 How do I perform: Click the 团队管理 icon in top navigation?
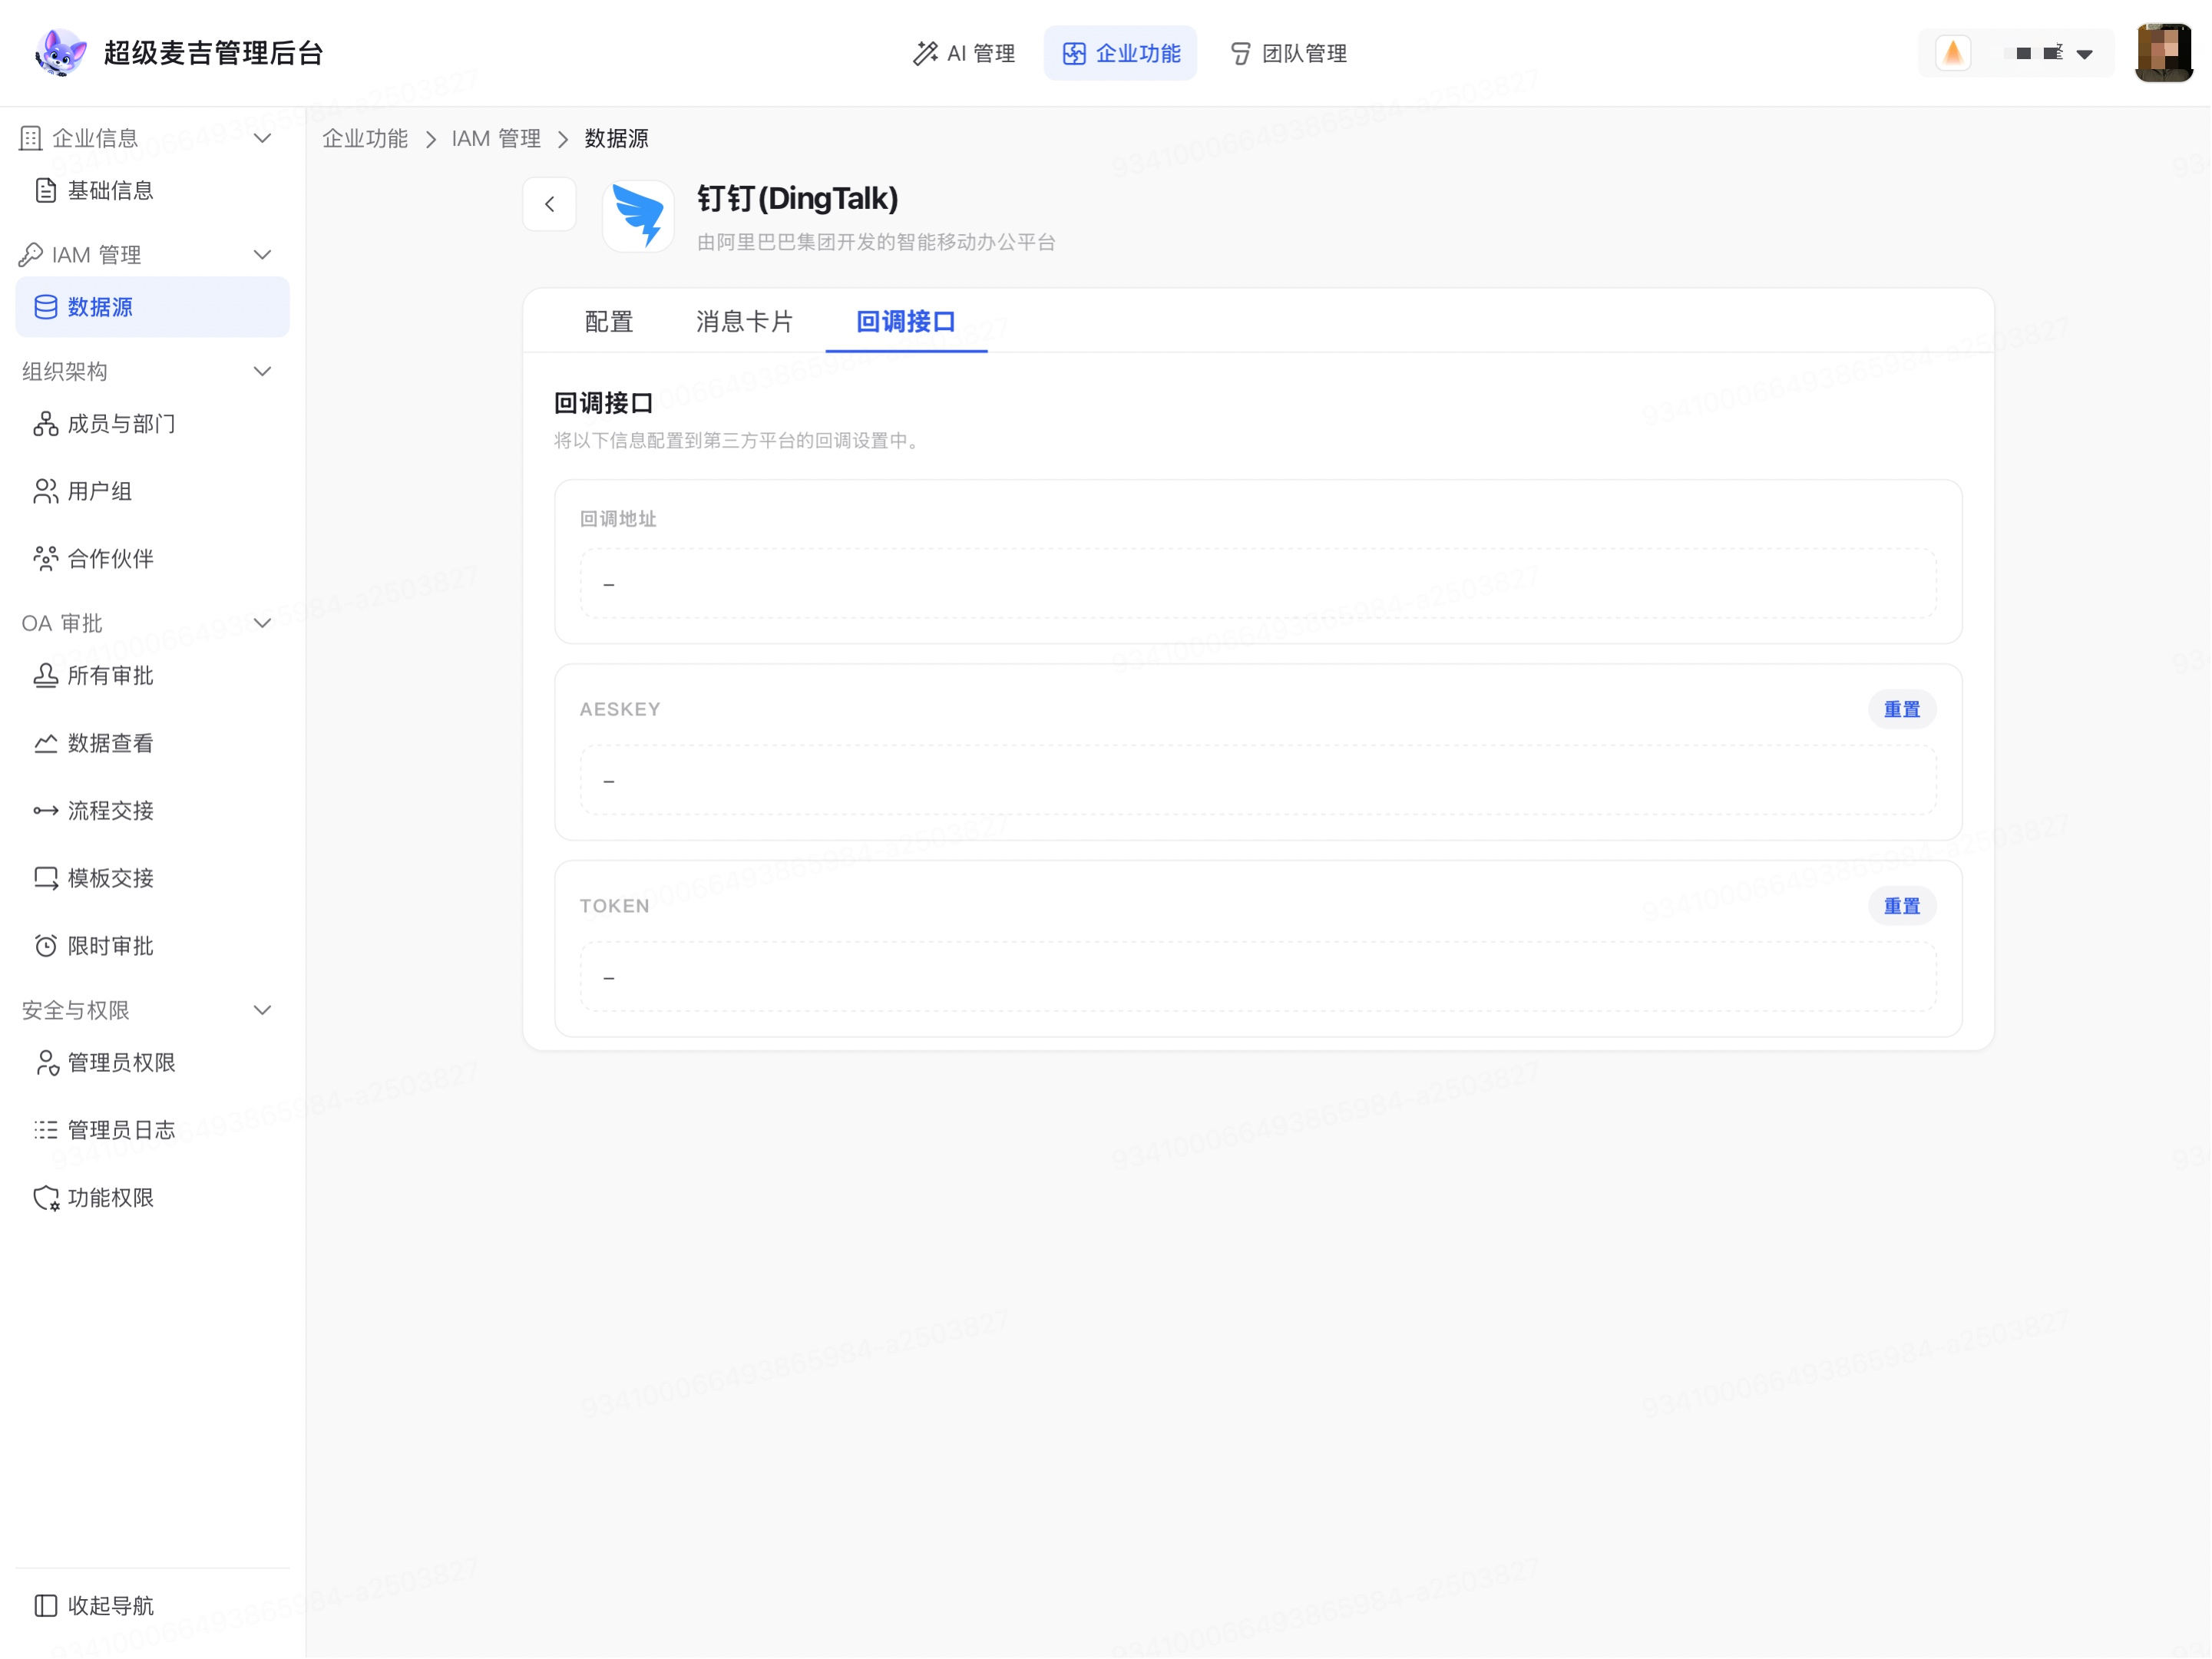1240,53
